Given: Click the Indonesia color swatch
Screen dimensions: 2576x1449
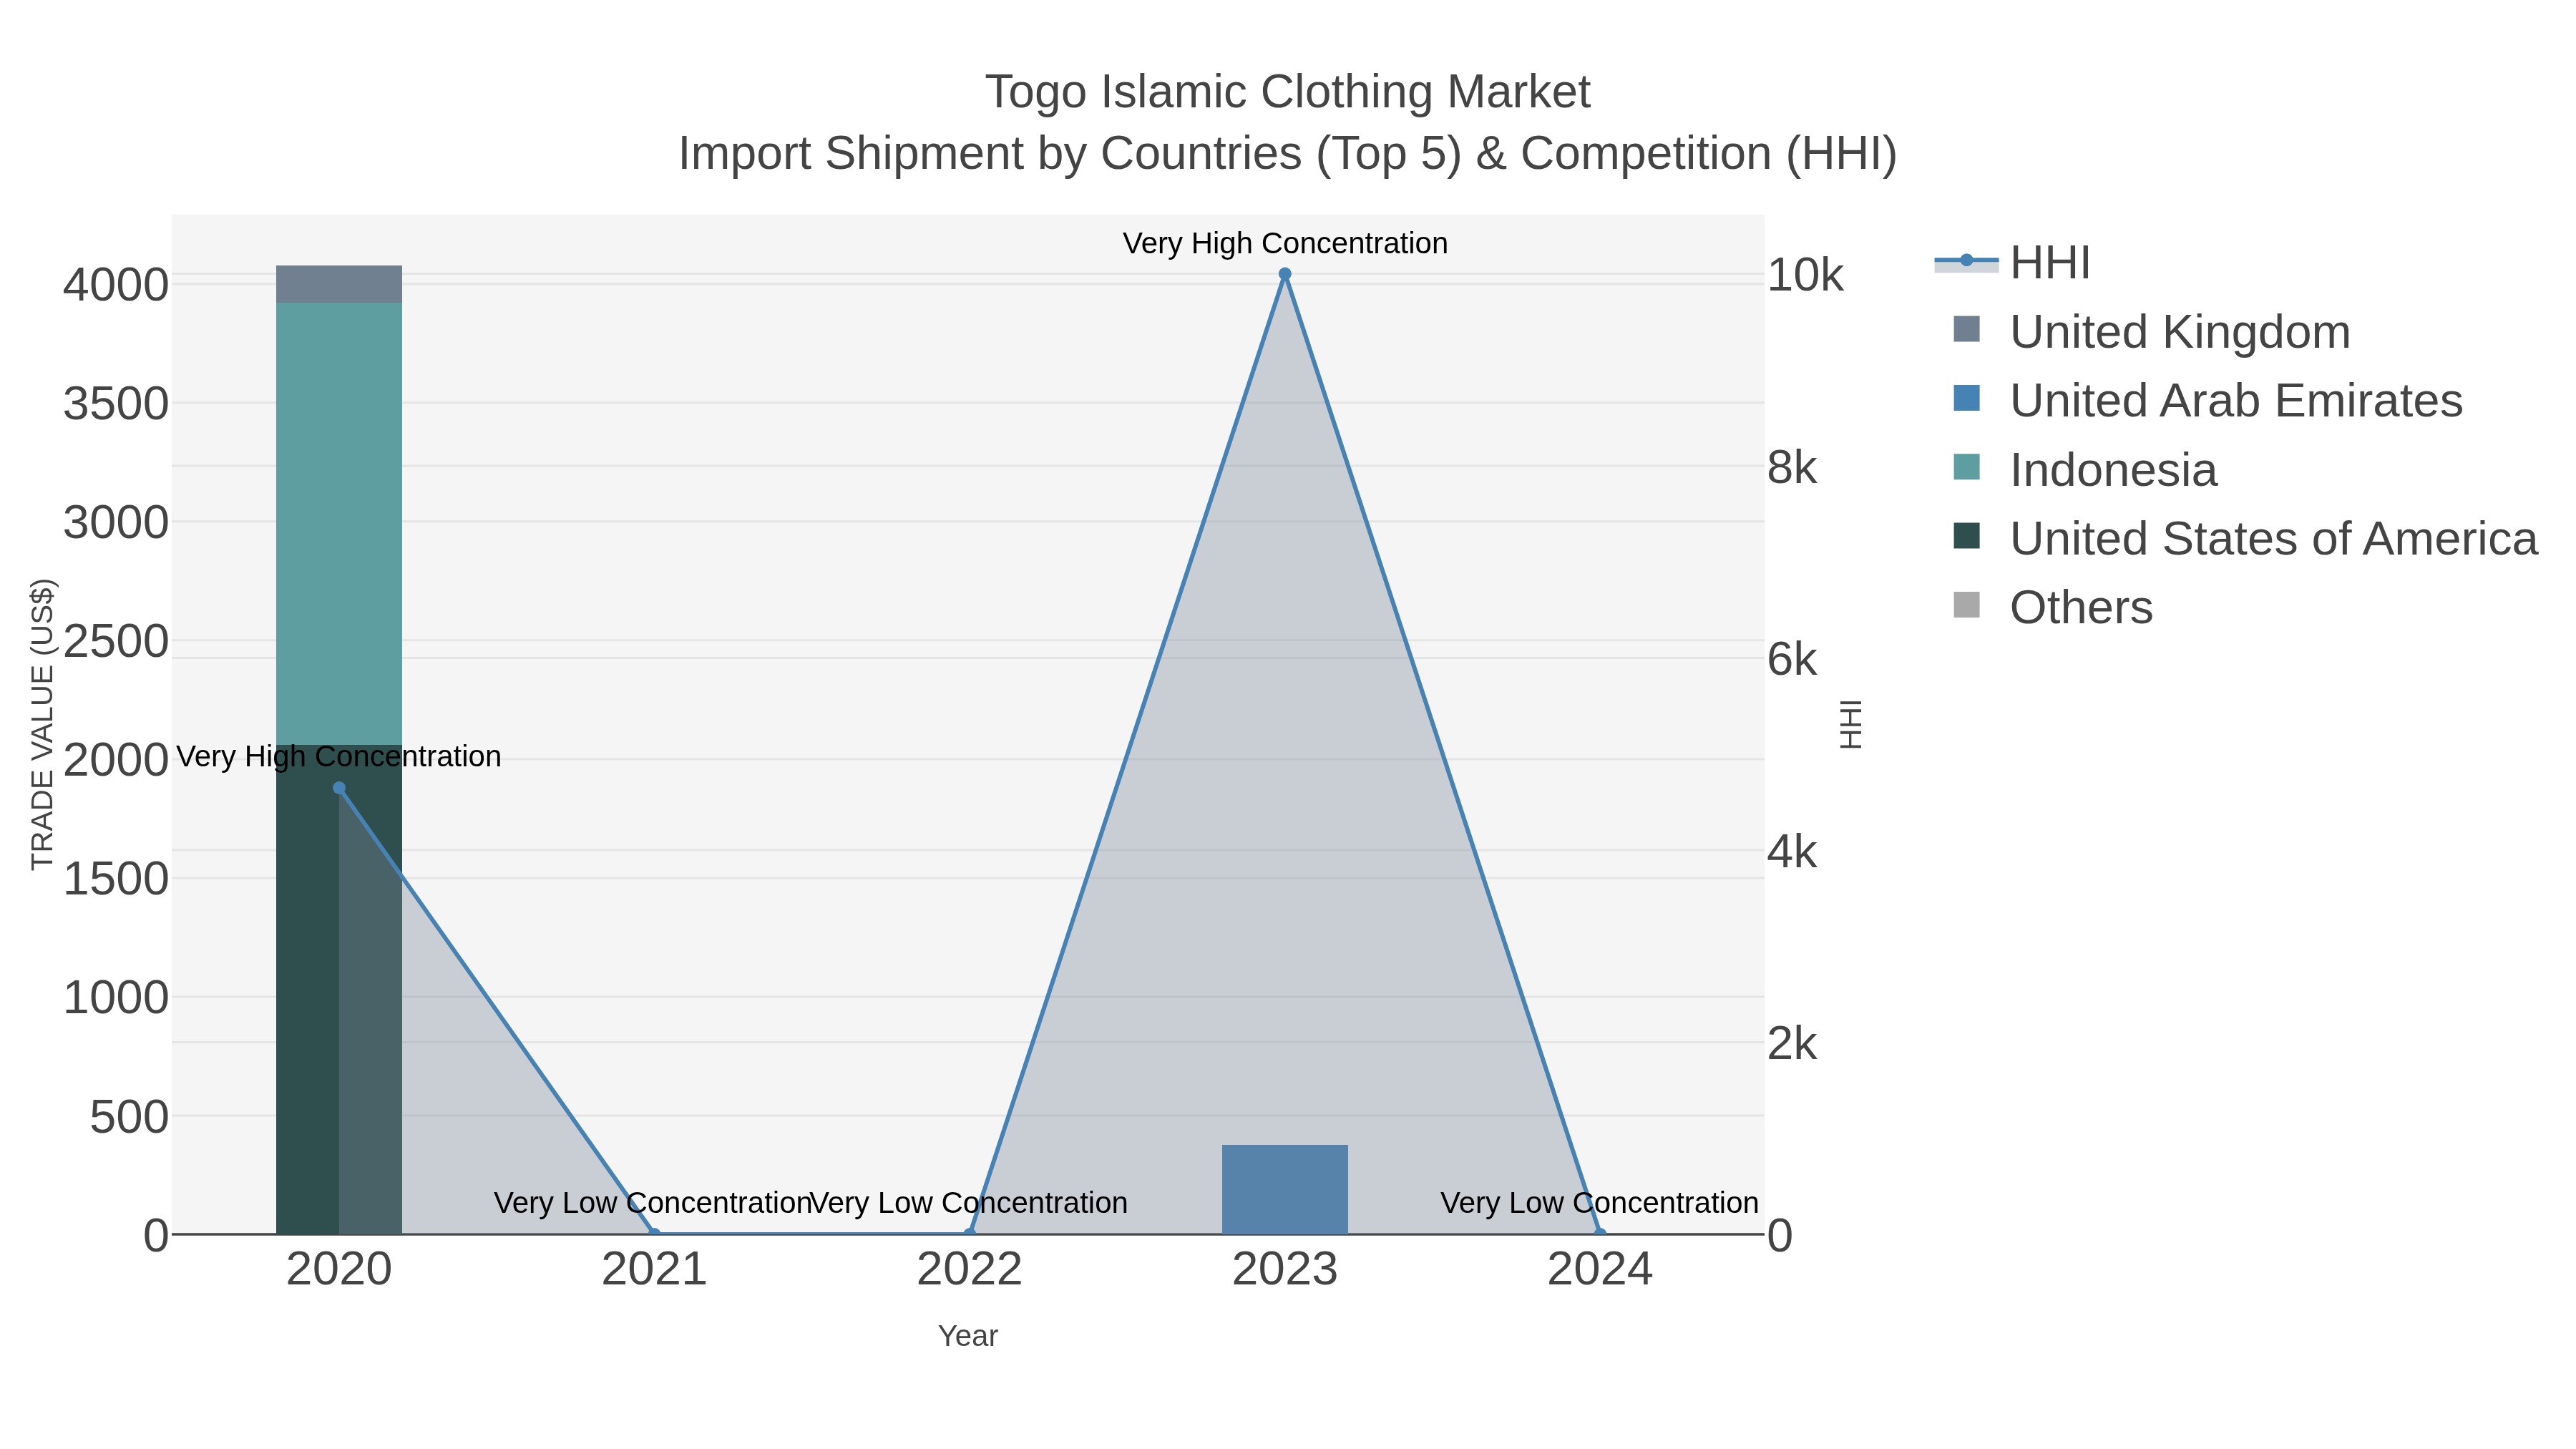Looking at the screenshot, I should 1966,467.
